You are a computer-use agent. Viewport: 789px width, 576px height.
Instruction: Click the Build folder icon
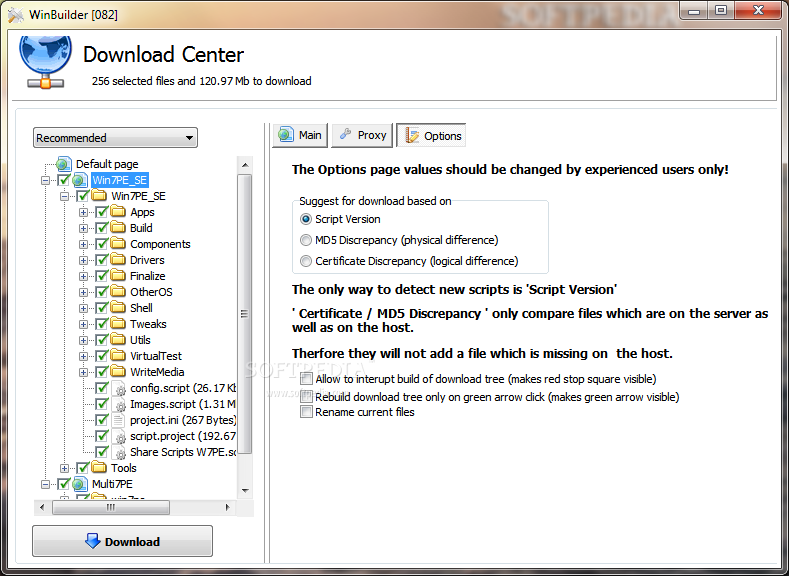click(118, 227)
